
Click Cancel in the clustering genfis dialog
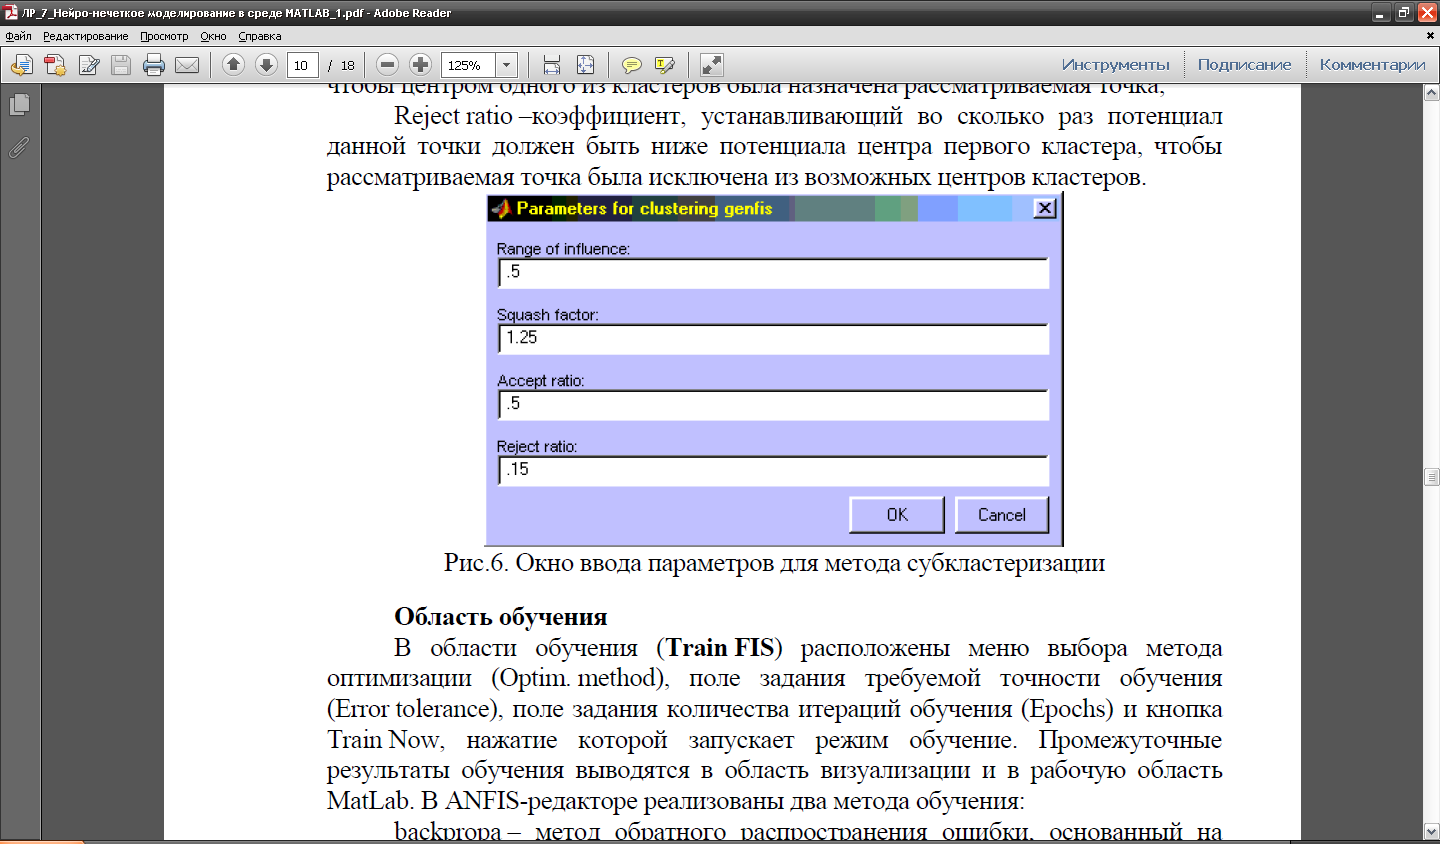[x=1002, y=515]
